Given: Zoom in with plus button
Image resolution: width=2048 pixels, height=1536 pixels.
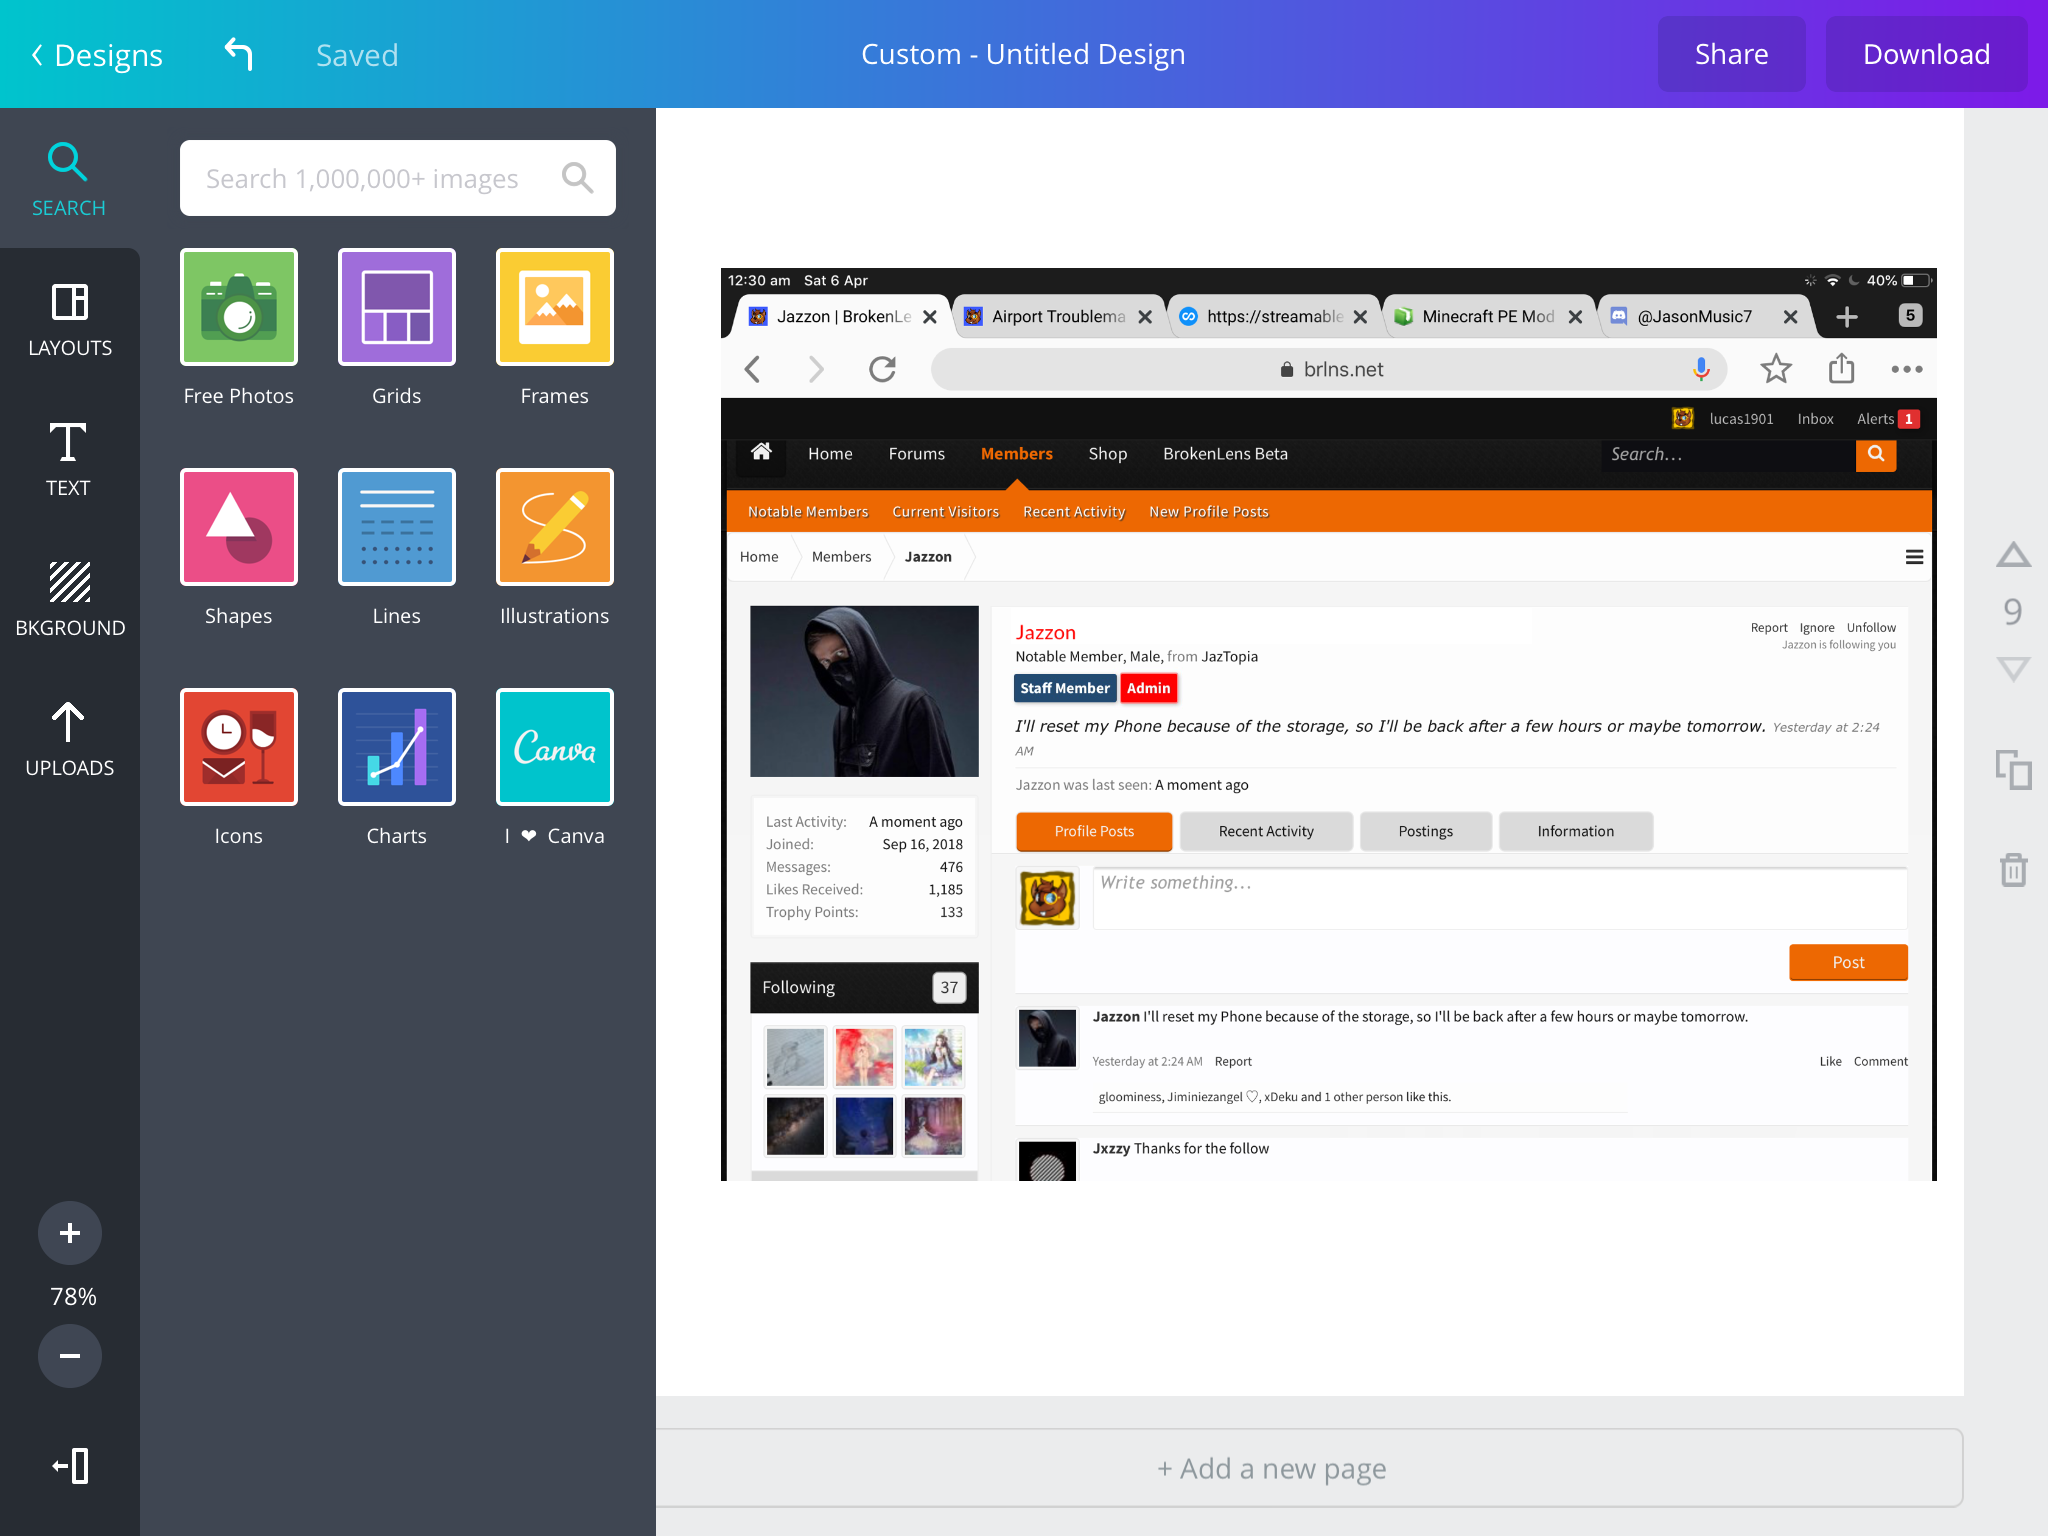Looking at the screenshot, I should click(70, 1233).
